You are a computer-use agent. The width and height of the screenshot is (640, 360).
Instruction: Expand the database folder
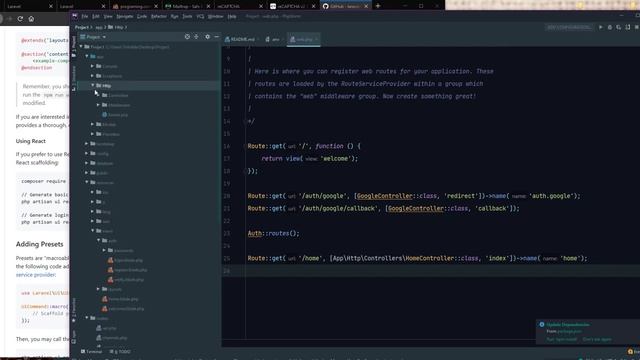coord(87,163)
